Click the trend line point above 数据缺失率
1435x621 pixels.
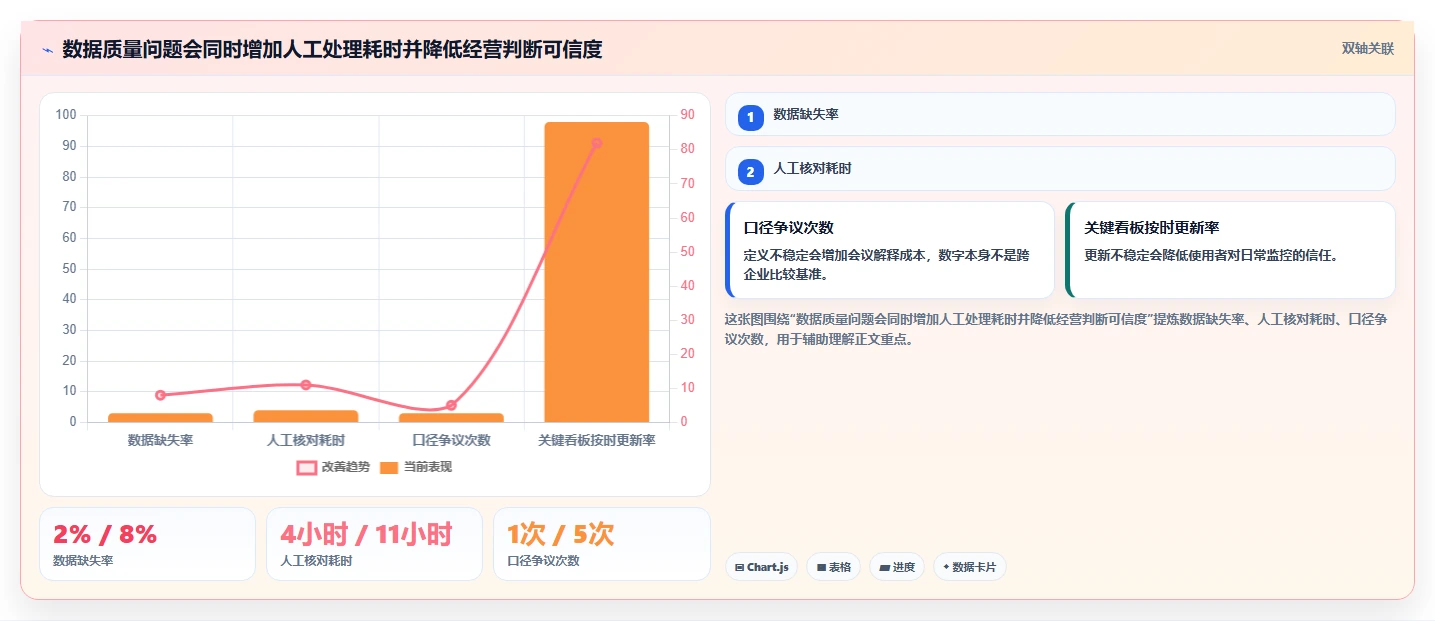[x=161, y=395]
